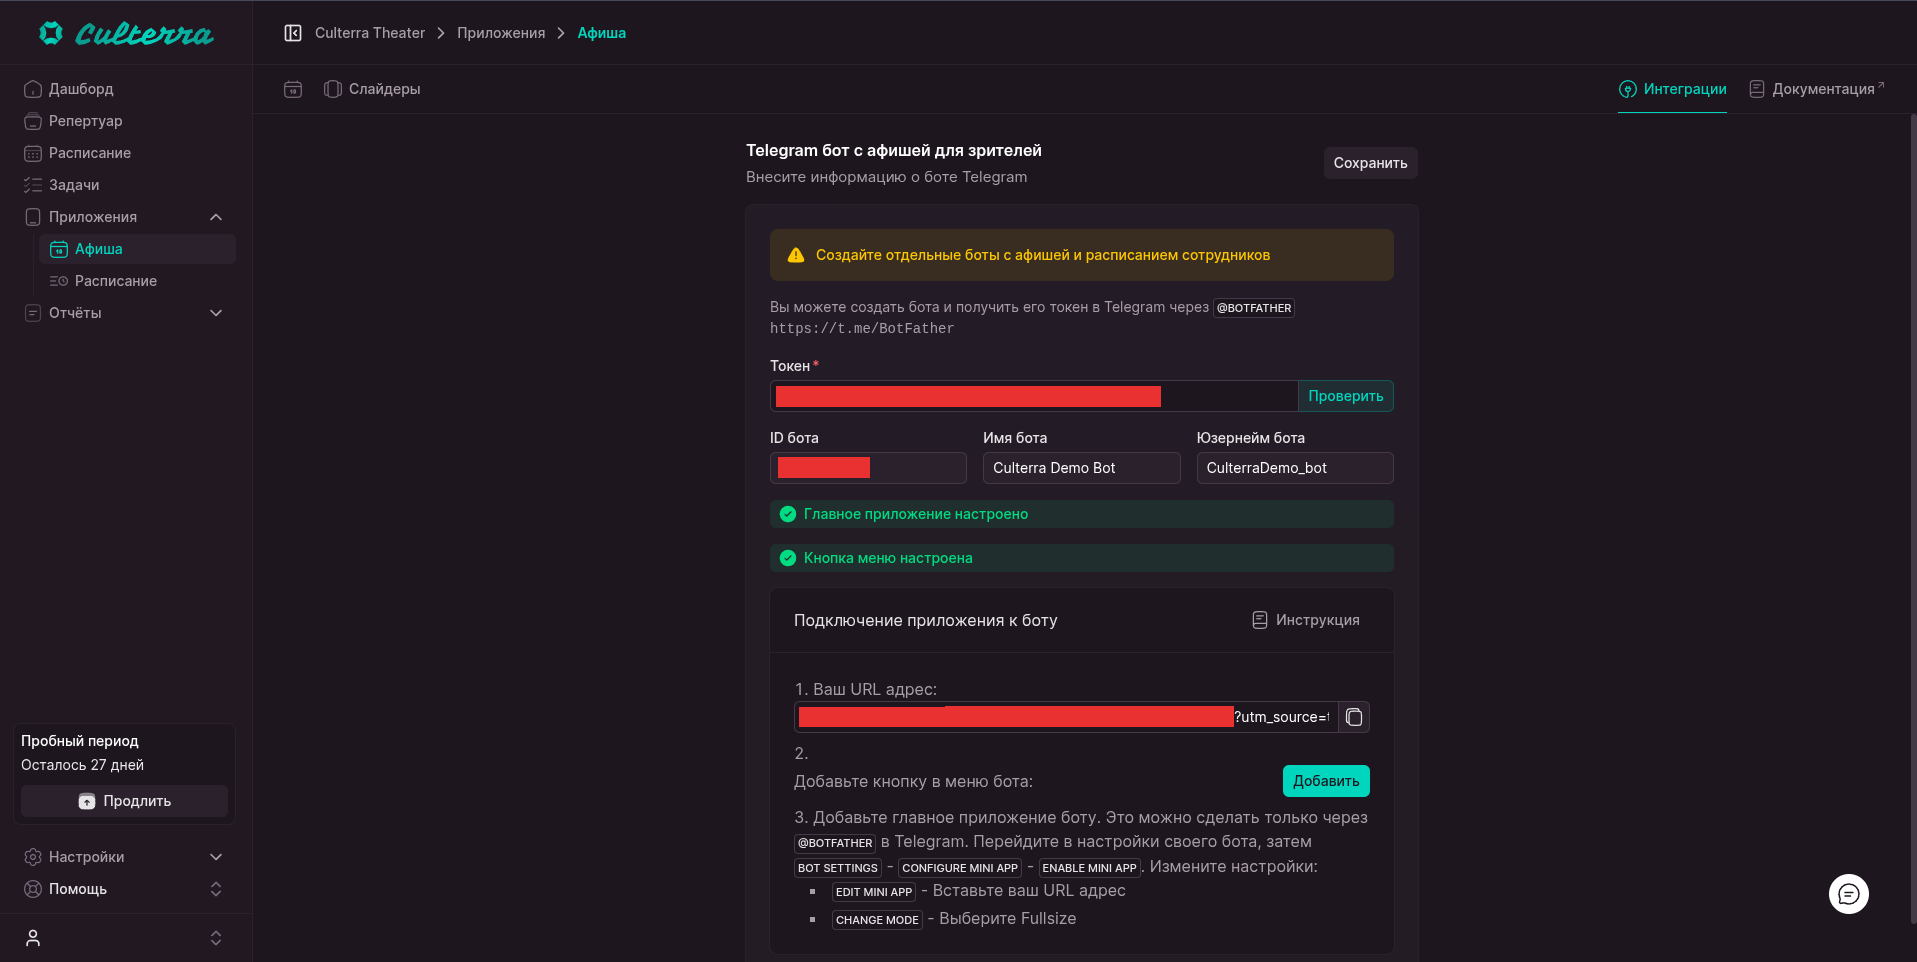1917x962 pixels.
Task: Open Документация external link
Action: tap(1816, 89)
